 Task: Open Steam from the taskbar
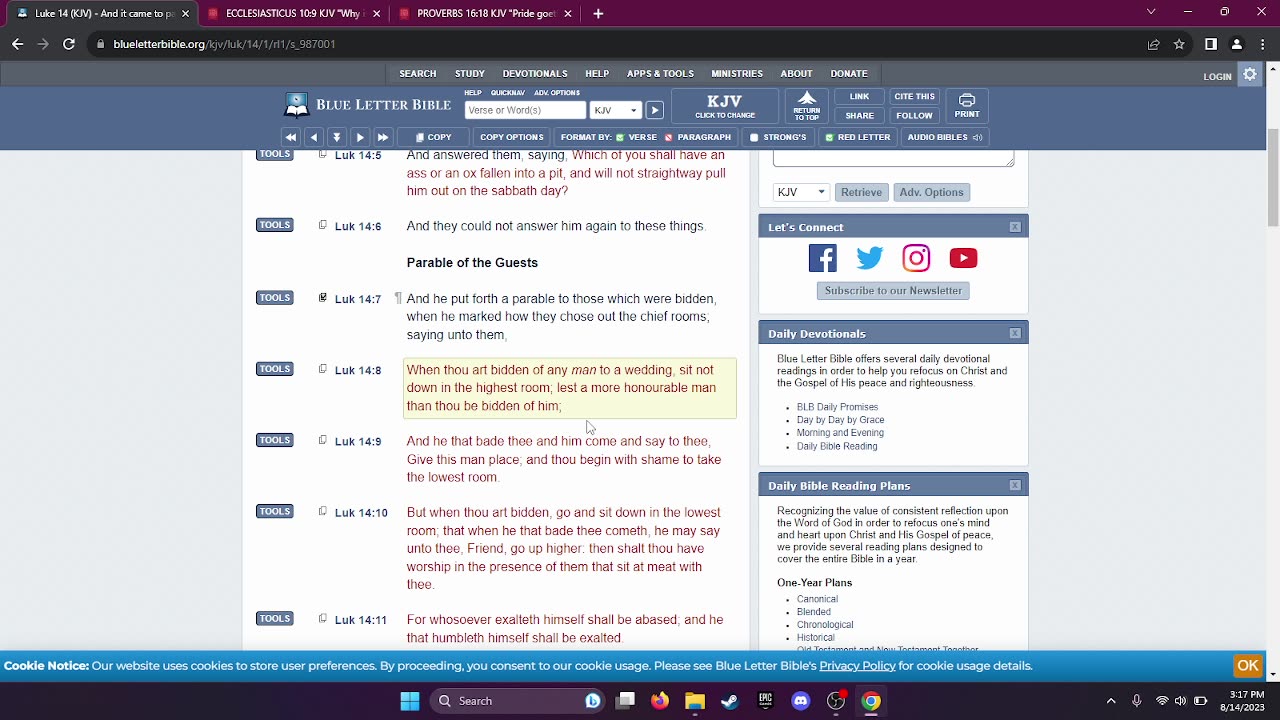[730, 701]
